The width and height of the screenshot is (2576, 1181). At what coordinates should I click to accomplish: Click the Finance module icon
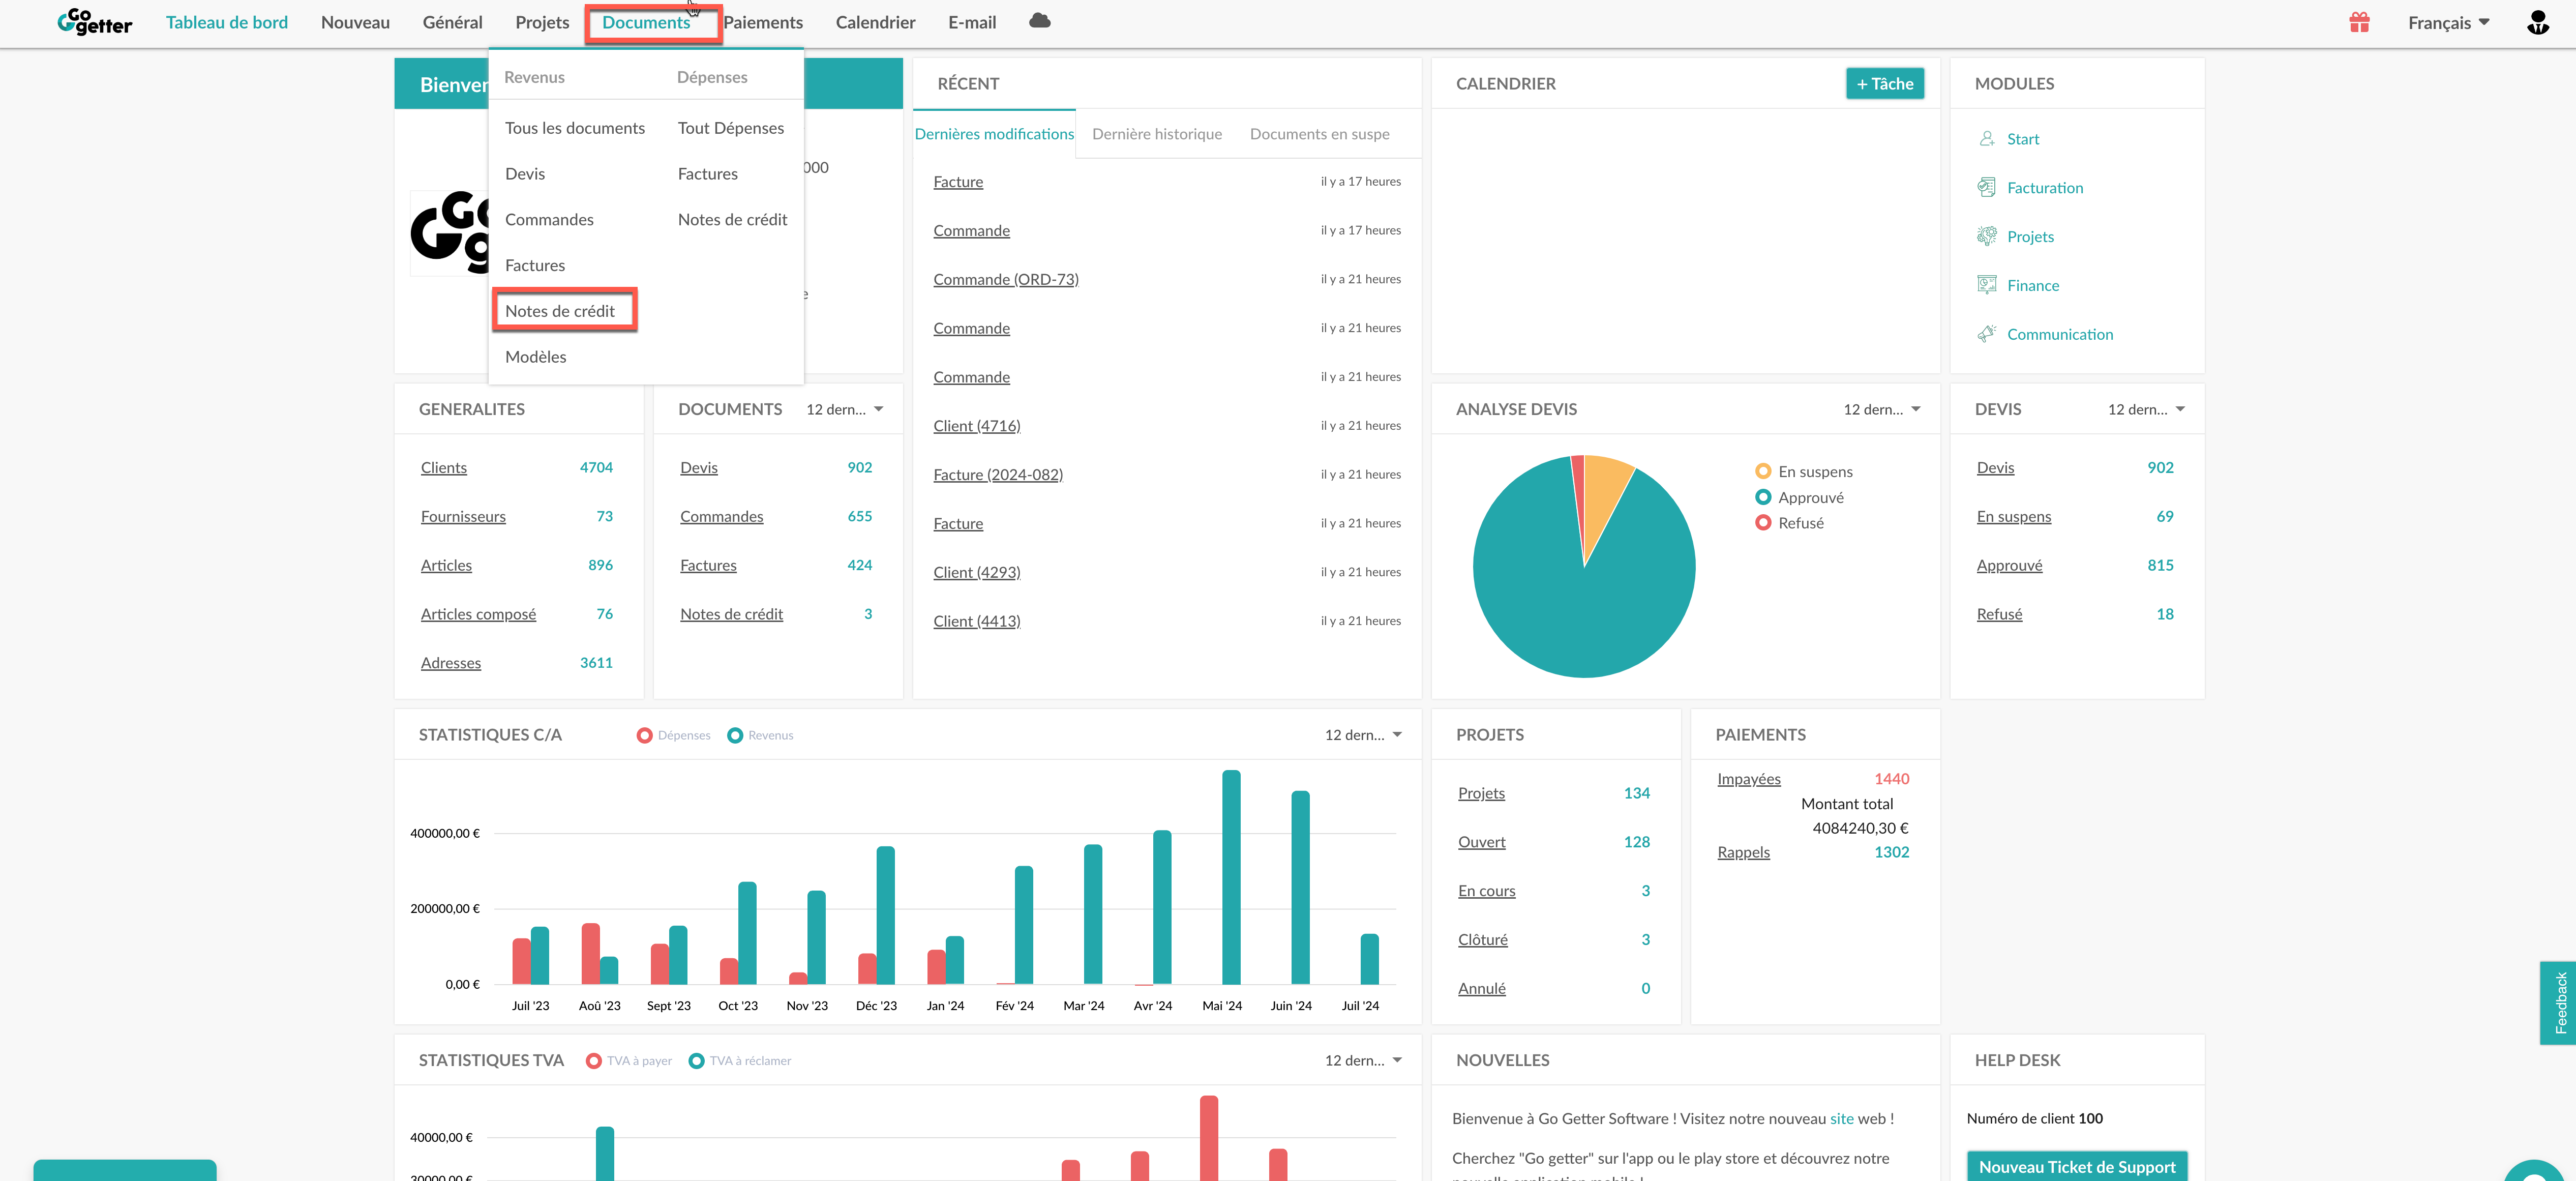click(1986, 286)
